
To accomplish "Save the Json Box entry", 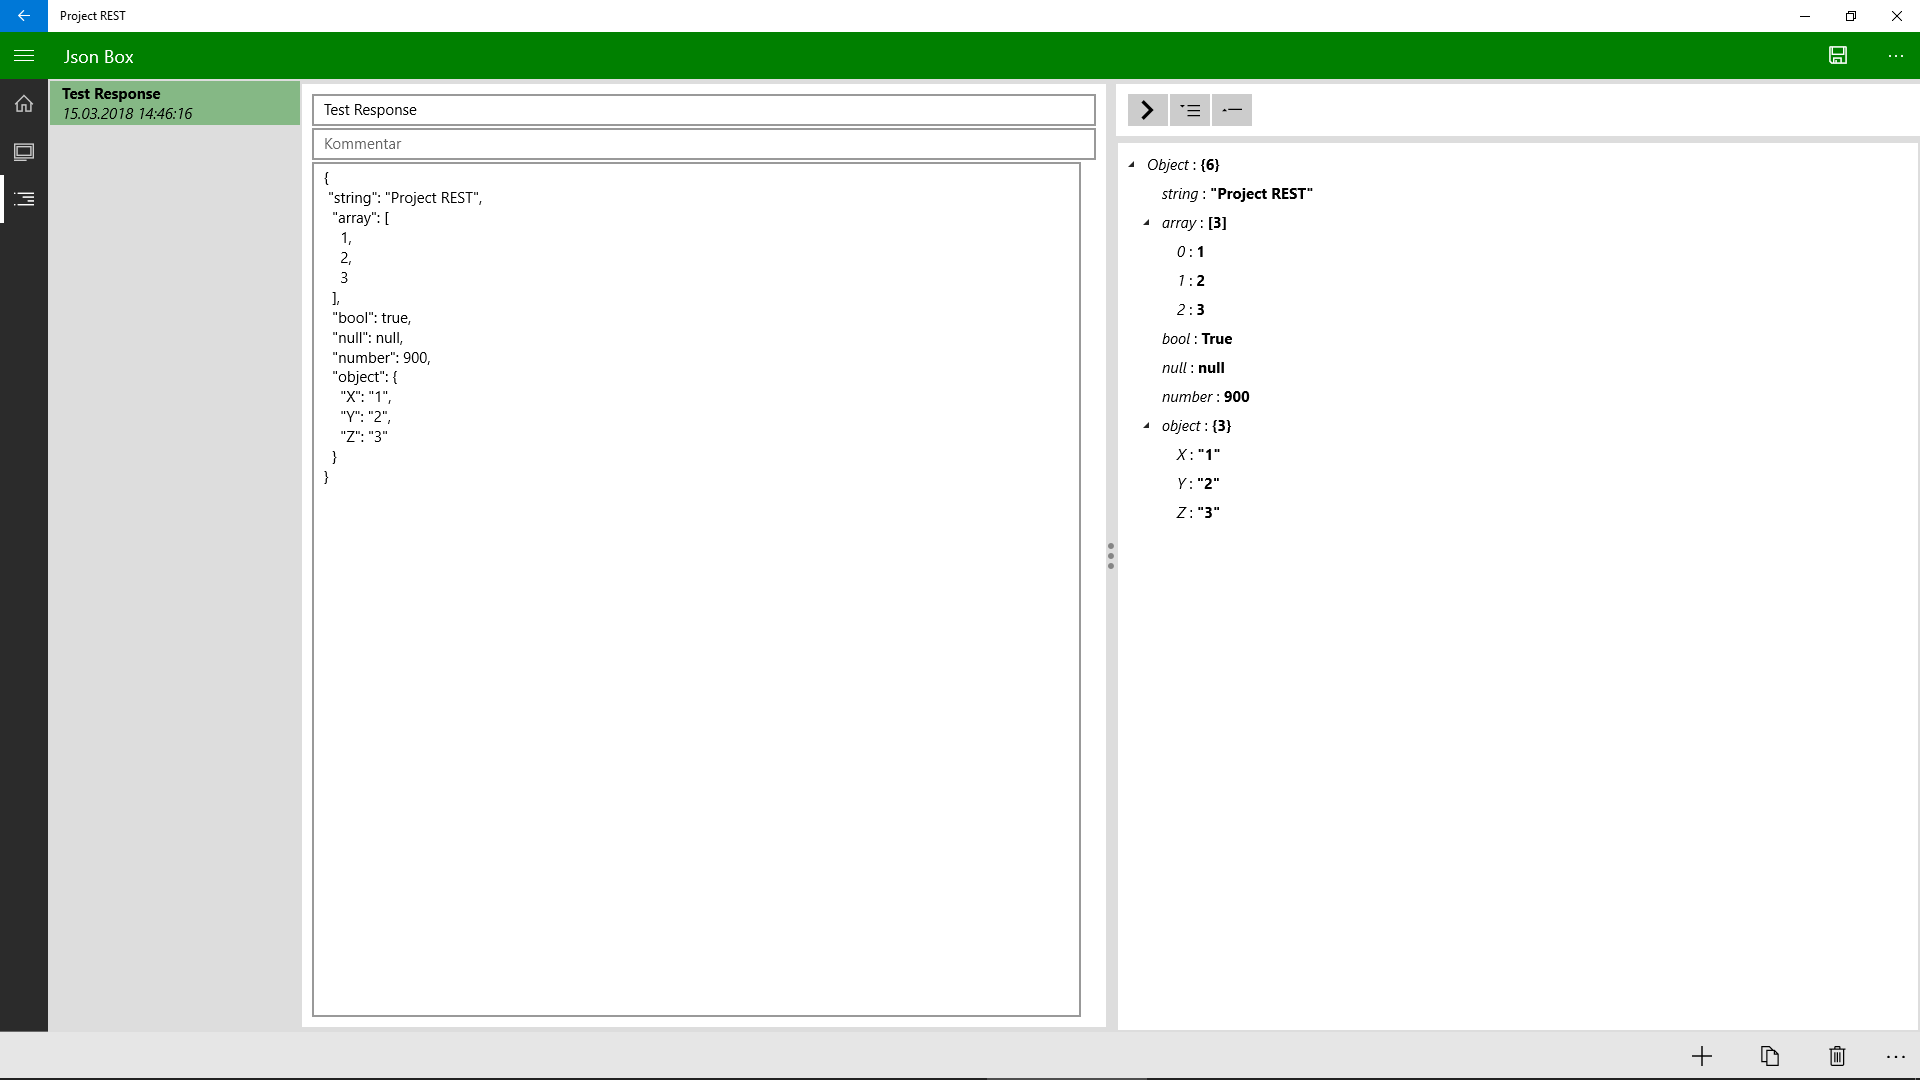I will tap(1838, 56).
